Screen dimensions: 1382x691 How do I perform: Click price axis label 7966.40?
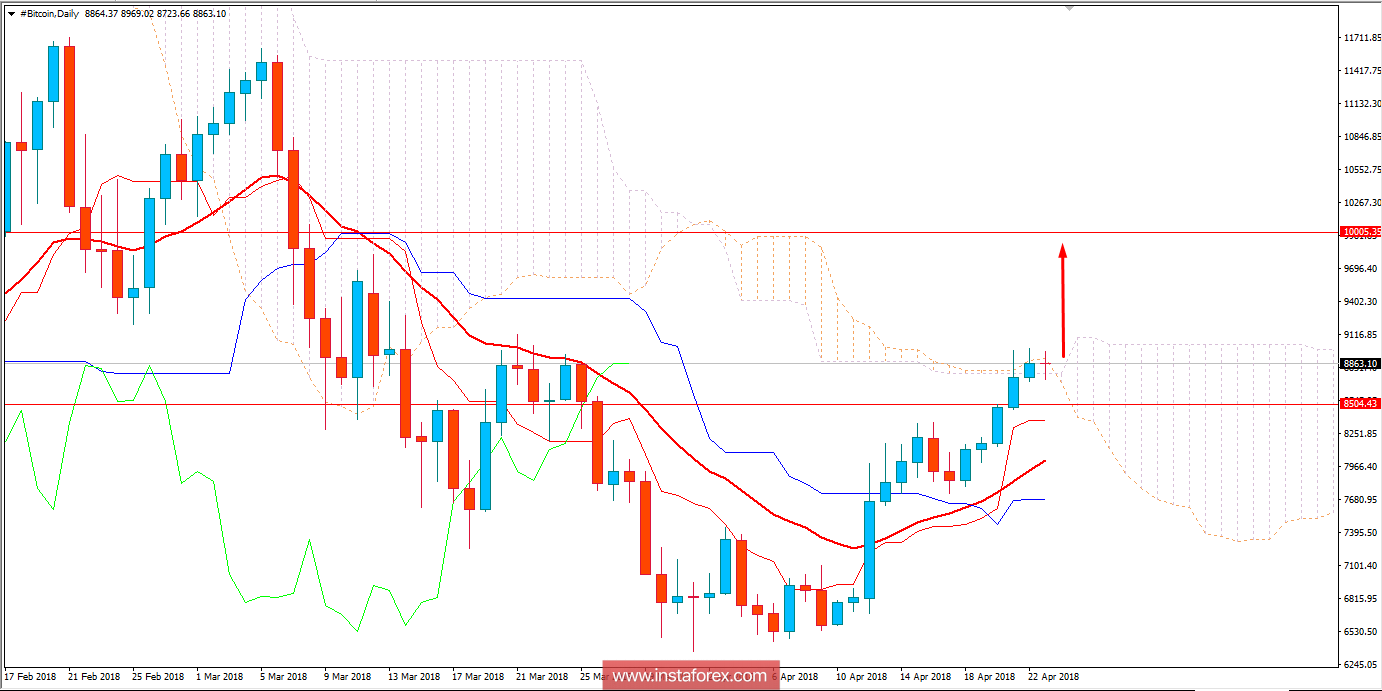(x=1363, y=467)
